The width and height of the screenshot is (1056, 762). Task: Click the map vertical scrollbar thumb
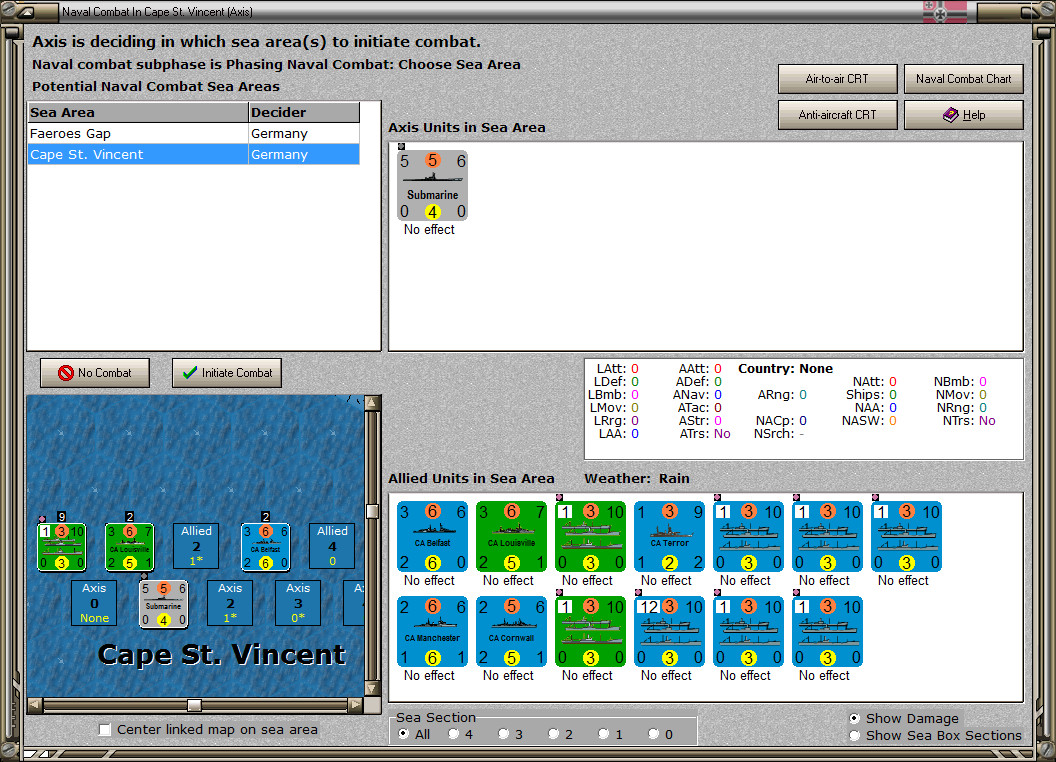point(372,511)
